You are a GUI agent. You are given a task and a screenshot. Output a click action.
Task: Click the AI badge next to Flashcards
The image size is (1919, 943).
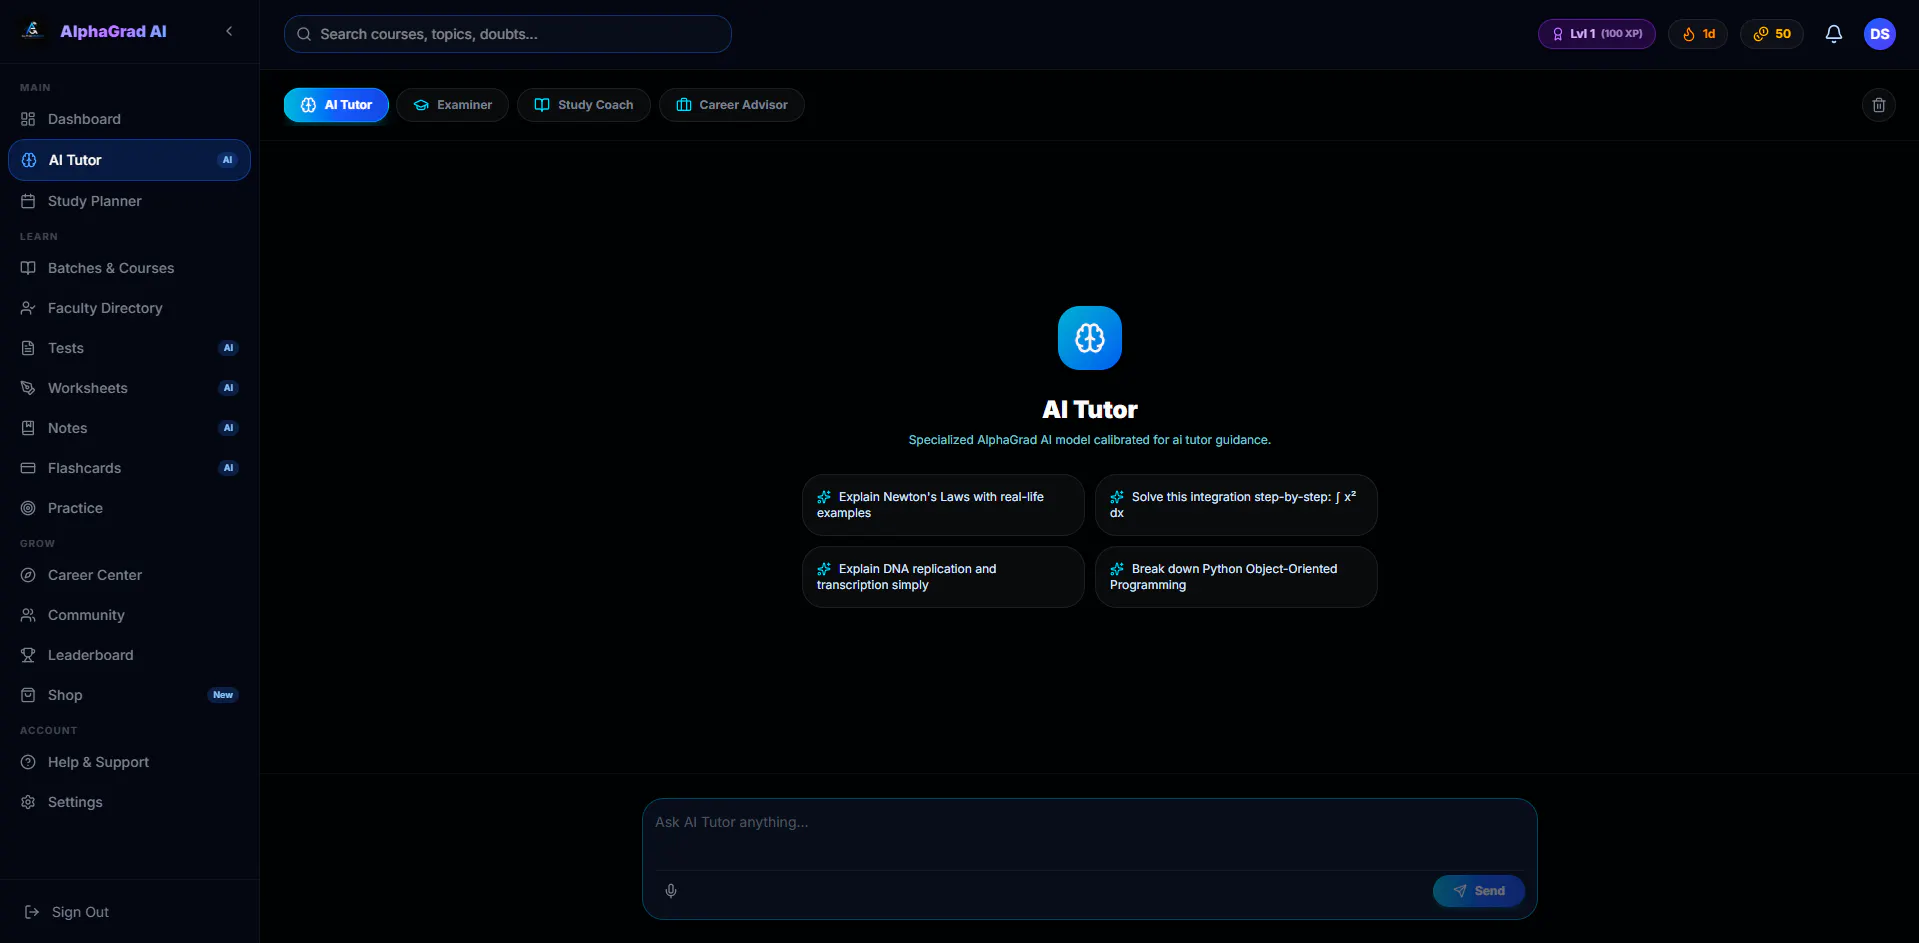(x=228, y=468)
